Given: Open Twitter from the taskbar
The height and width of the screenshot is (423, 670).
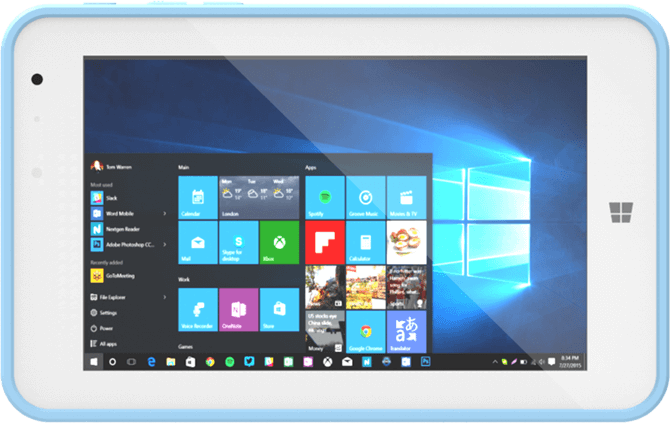Looking at the screenshot, I should pyautogui.click(x=249, y=362).
